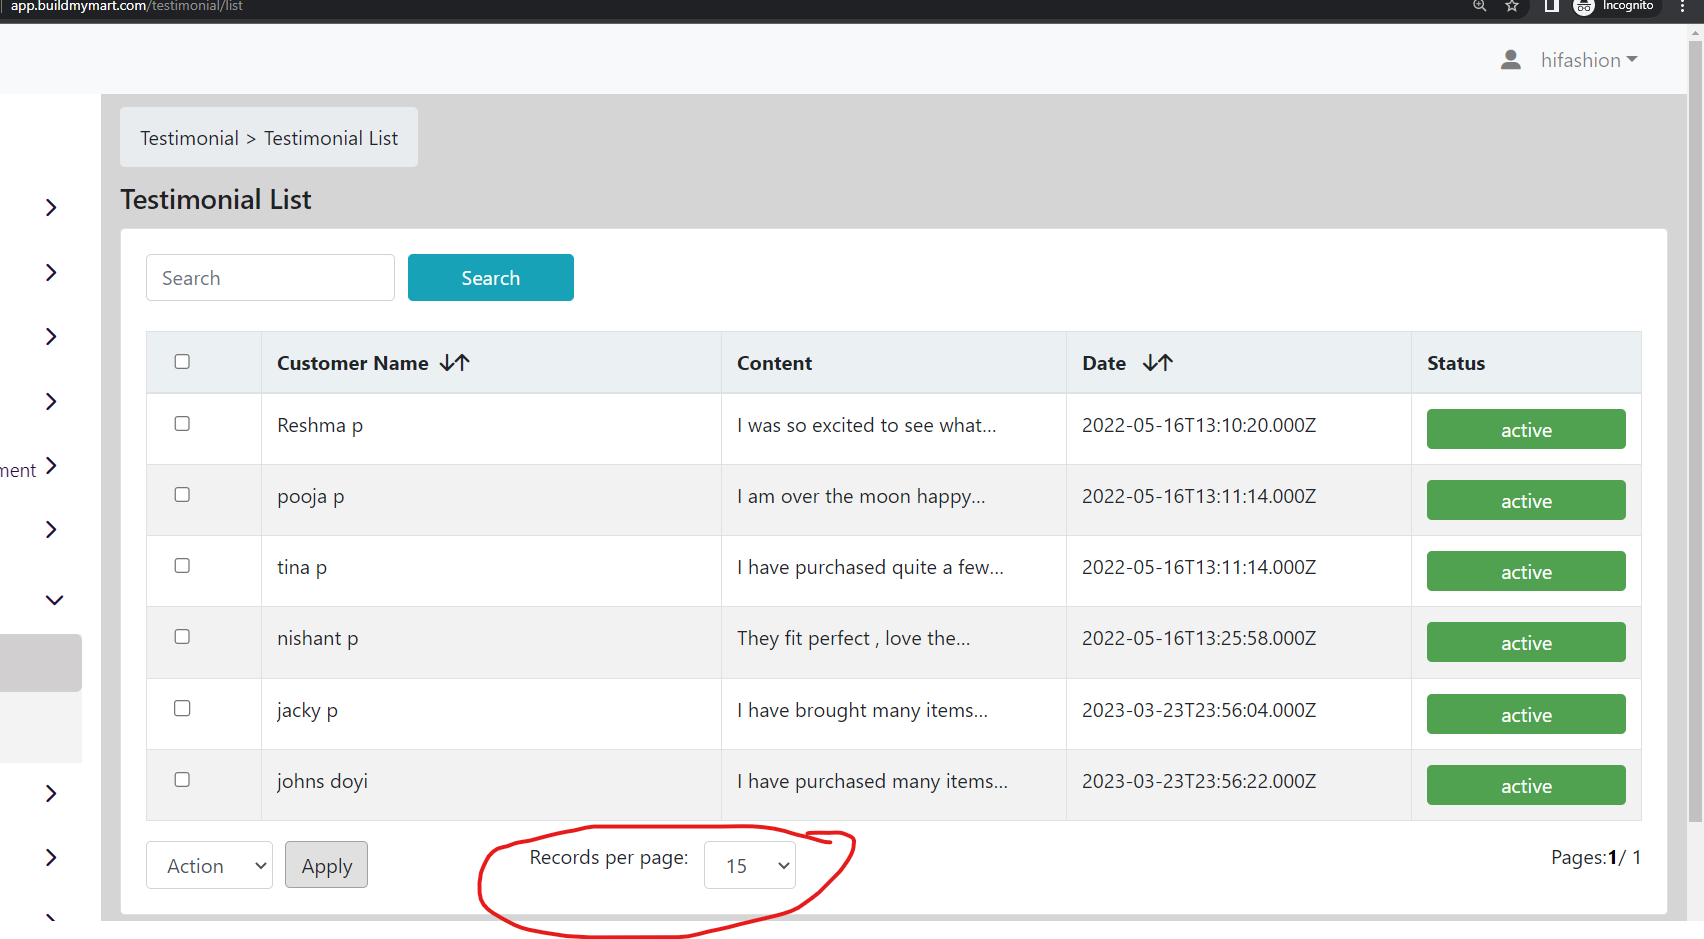Click the customer name 'johns doyi'
The width and height of the screenshot is (1704, 939).
(322, 781)
